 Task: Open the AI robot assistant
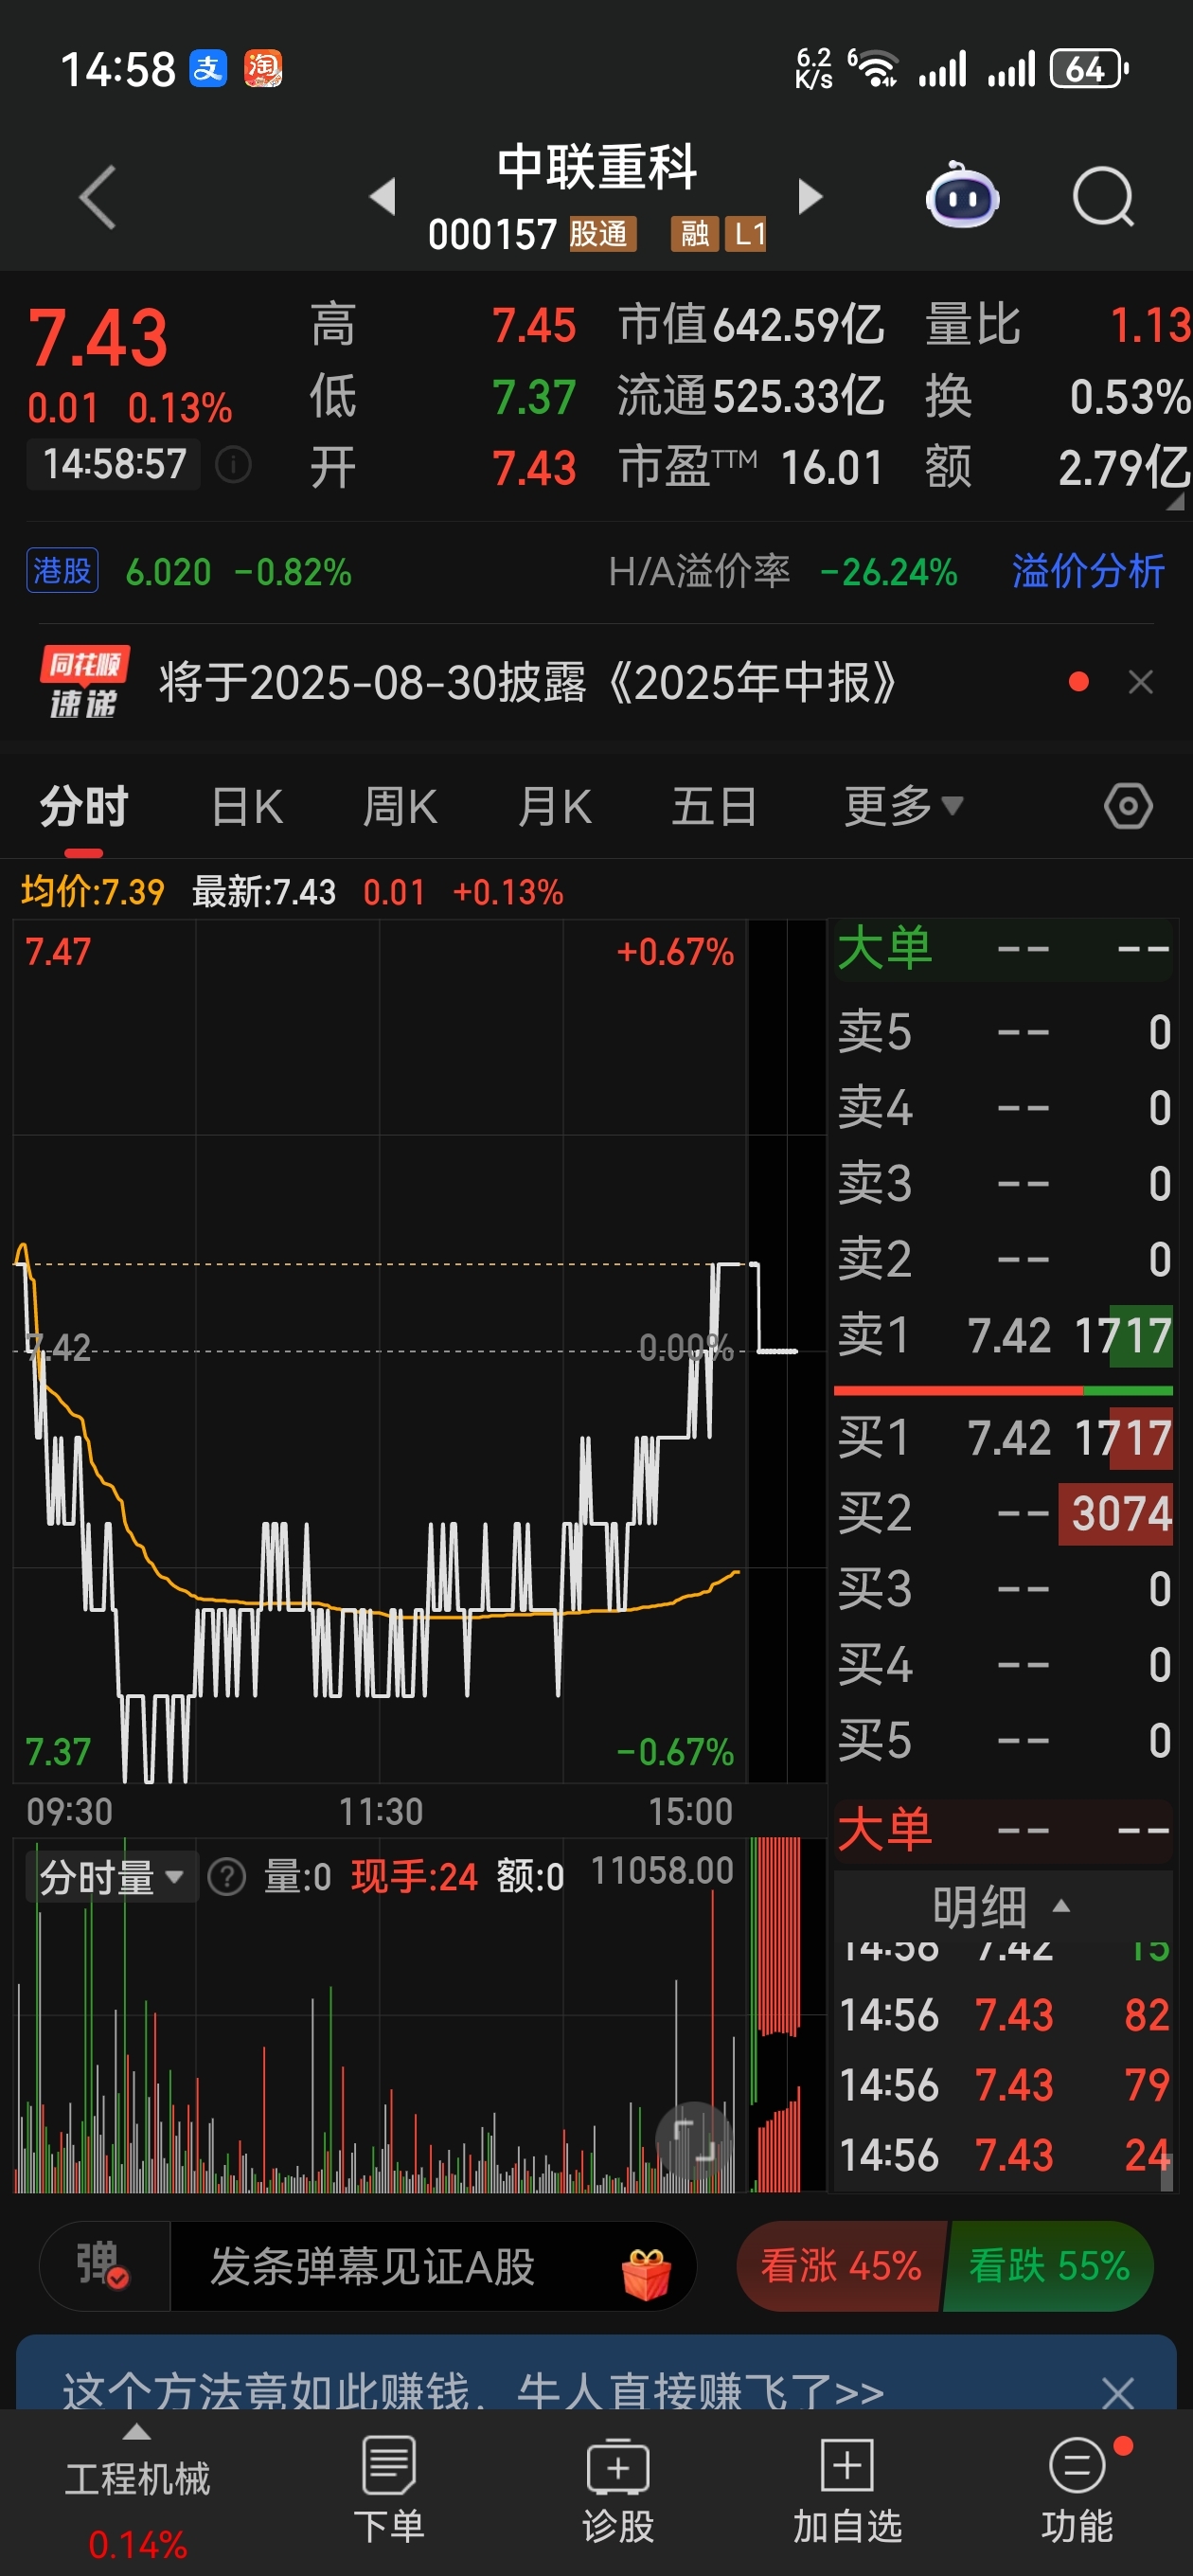click(x=962, y=196)
